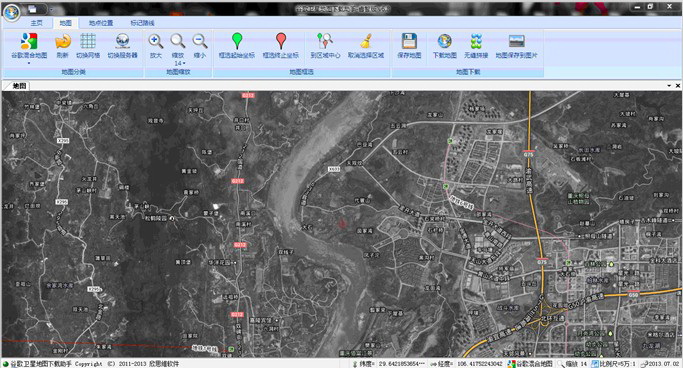Expand the zoom level 14 dropdown arrow
This screenshot has height=368, width=683.
coord(183,64)
